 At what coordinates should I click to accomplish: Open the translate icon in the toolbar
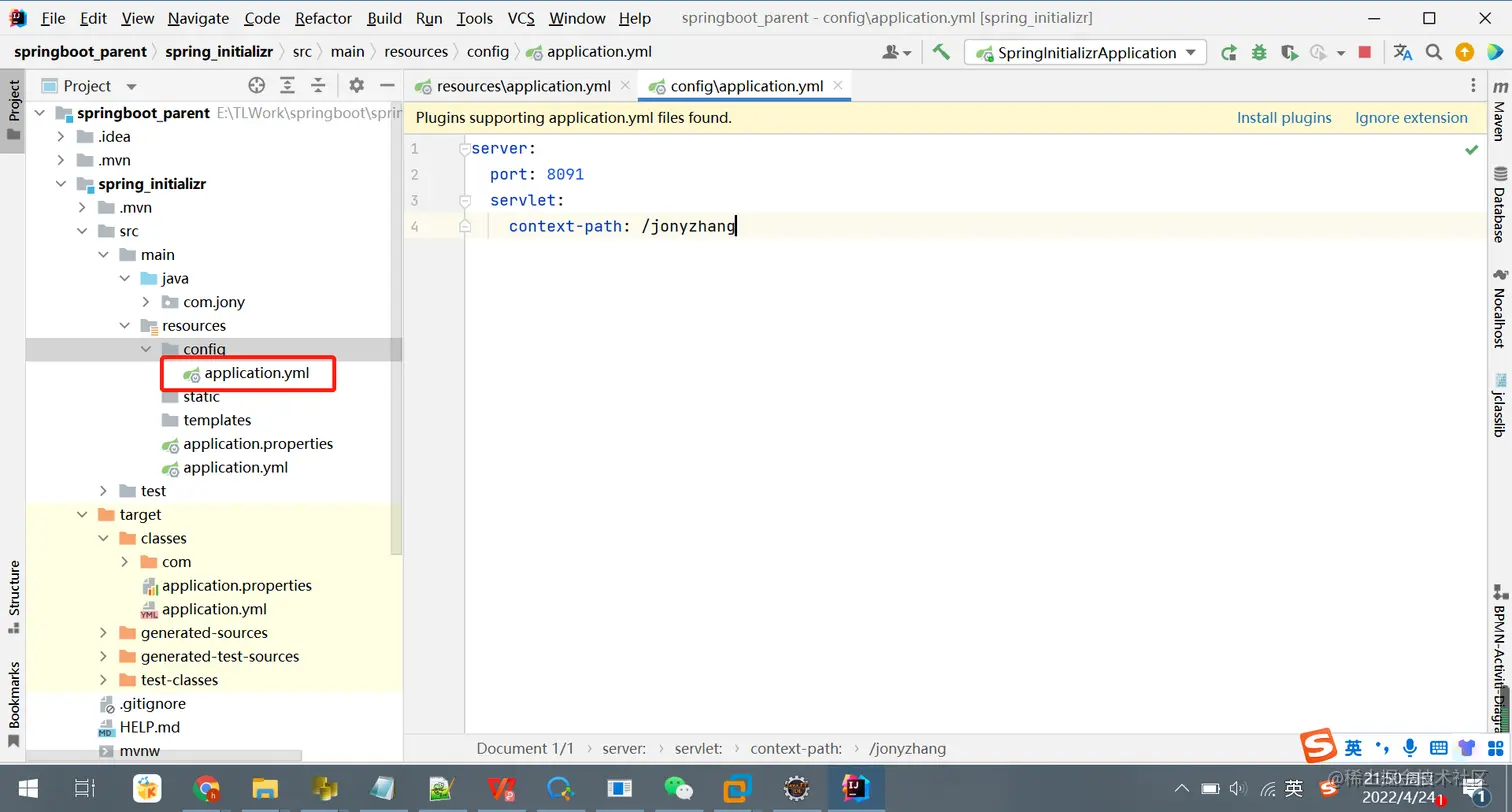(x=1403, y=52)
